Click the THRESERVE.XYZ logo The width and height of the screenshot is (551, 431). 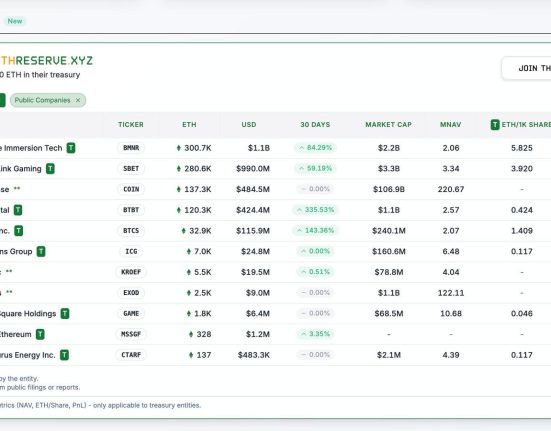click(x=46, y=60)
